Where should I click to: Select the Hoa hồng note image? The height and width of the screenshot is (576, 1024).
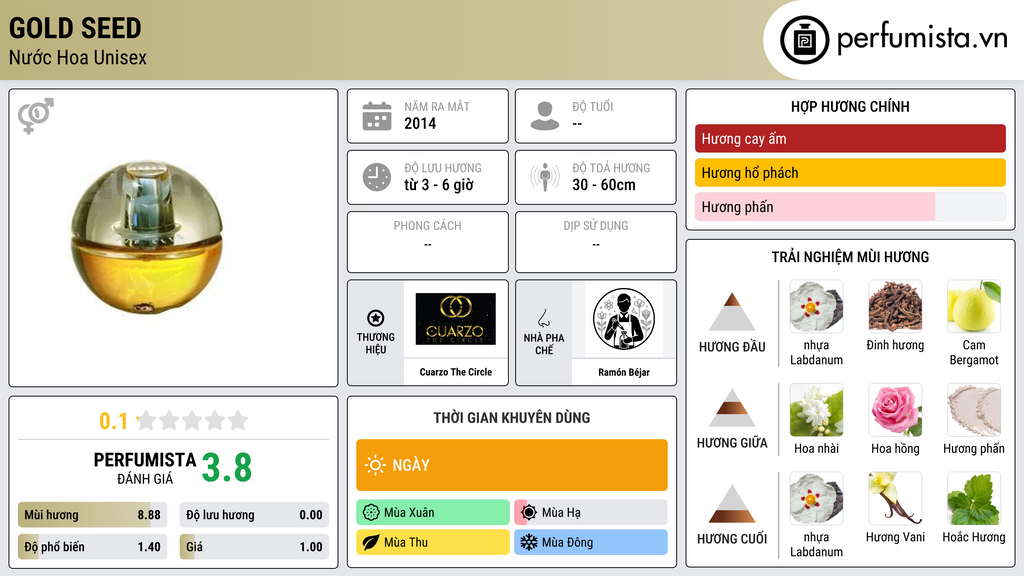coord(895,410)
